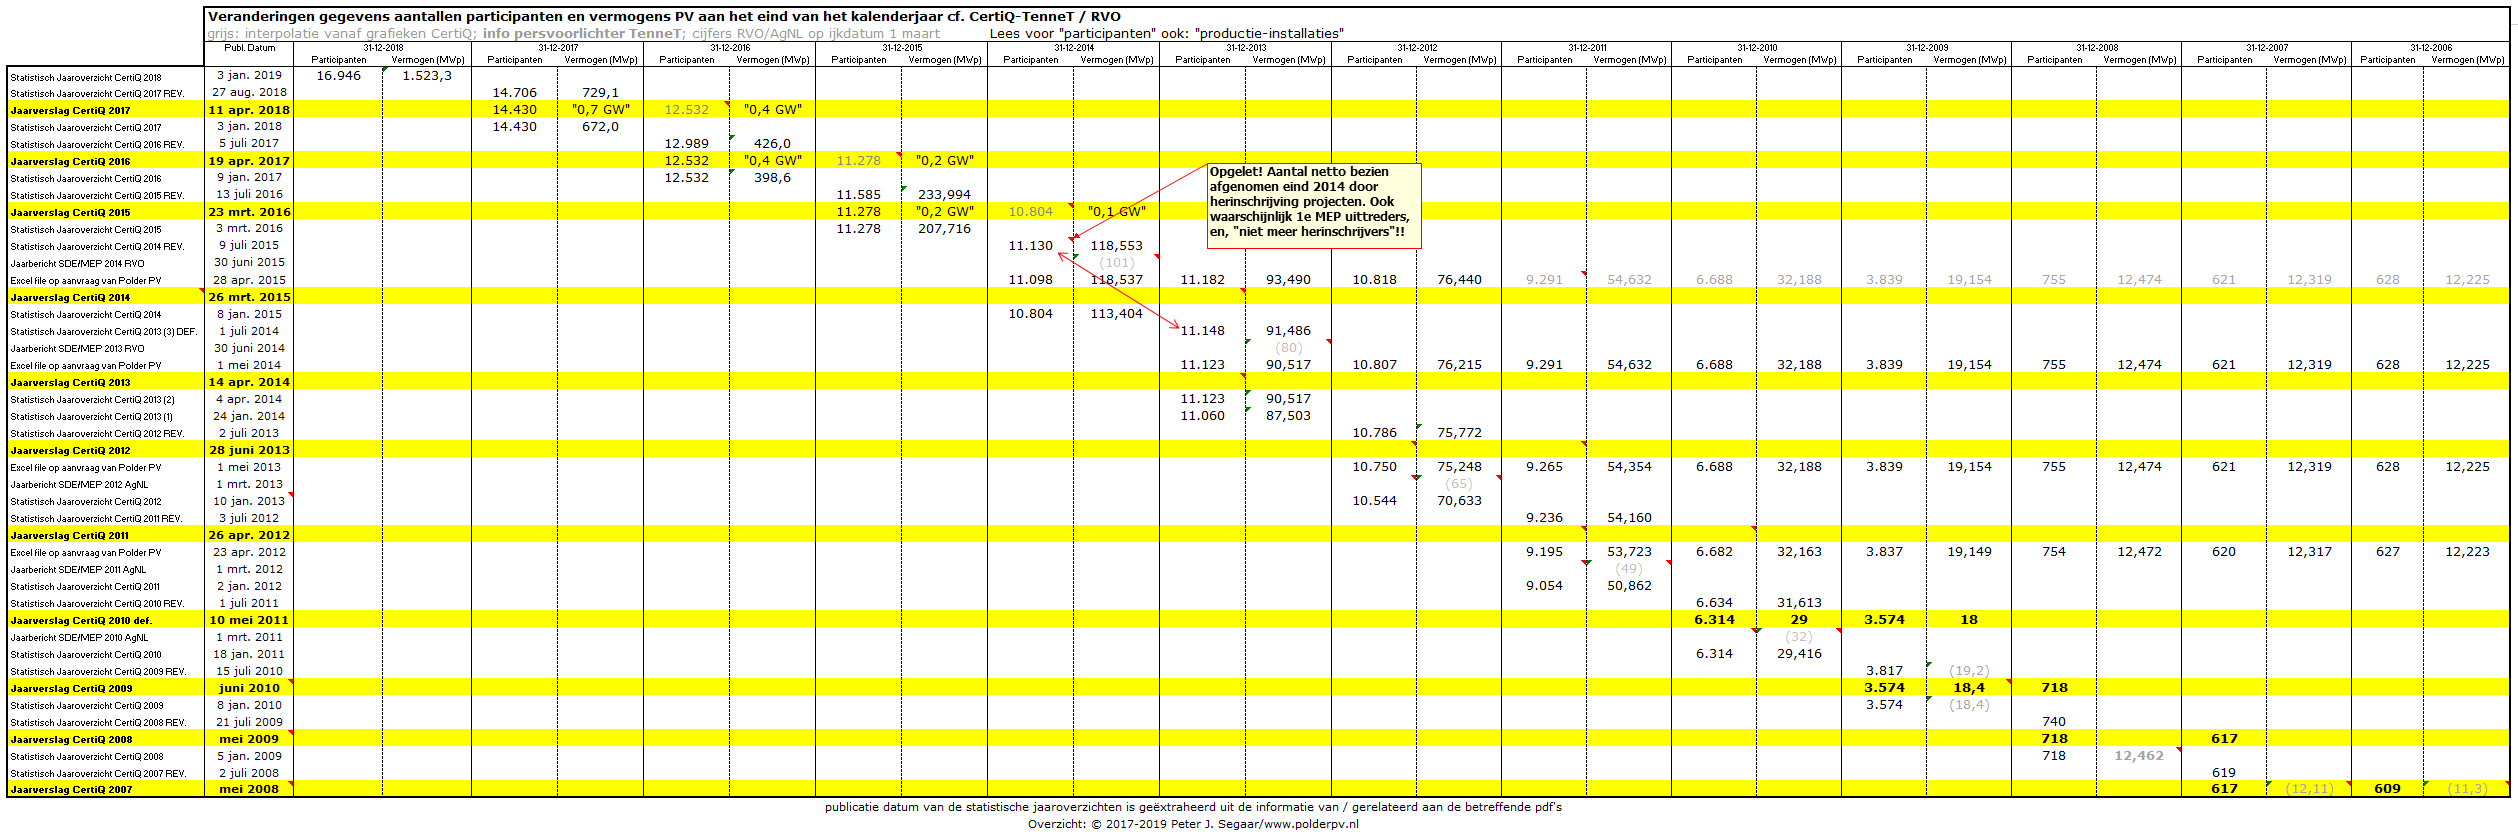2518x834 pixels.
Task: Click the 70,633 MWp cell
Action: pos(1459,501)
